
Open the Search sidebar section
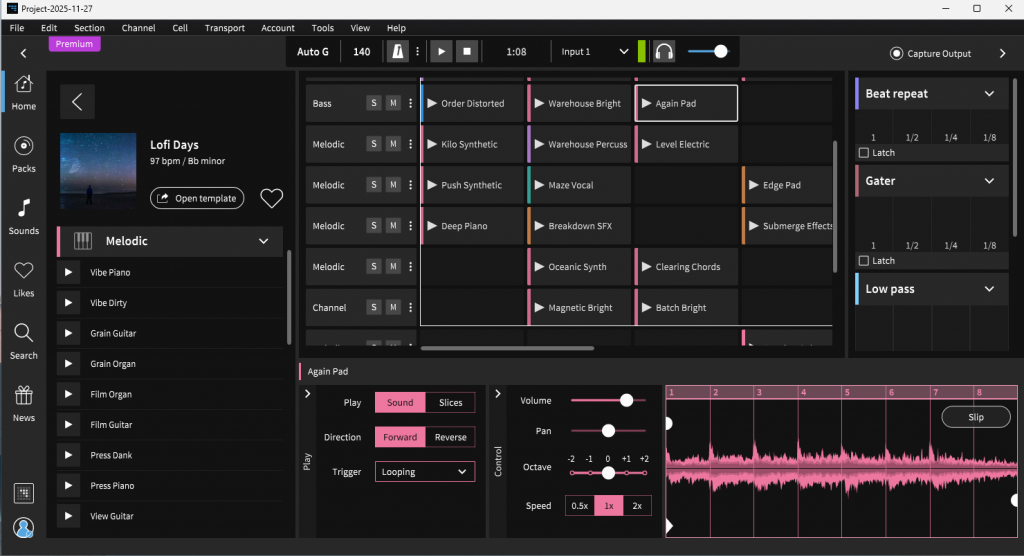pos(24,340)
